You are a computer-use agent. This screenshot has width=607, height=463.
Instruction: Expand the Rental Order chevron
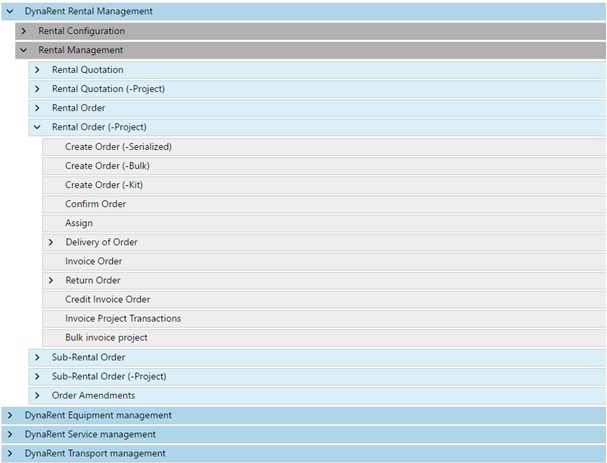pos(37,108)
